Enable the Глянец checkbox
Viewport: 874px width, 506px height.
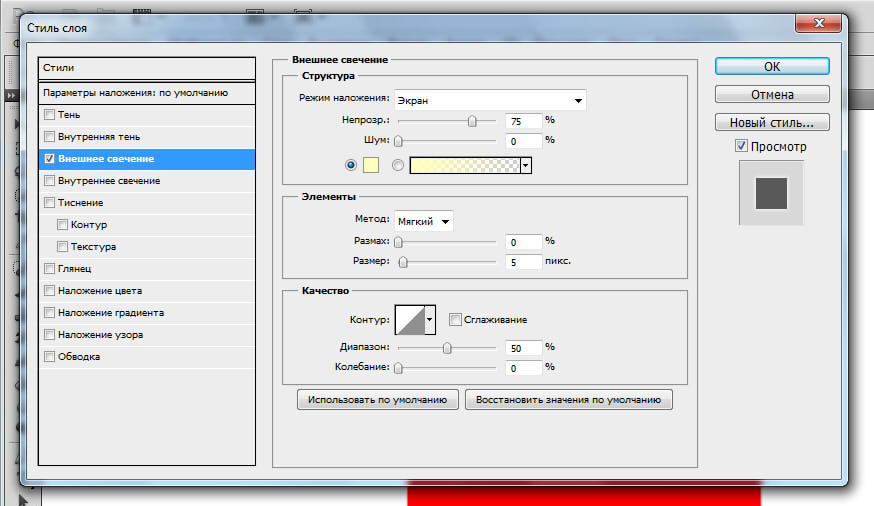tap(50, 269)
